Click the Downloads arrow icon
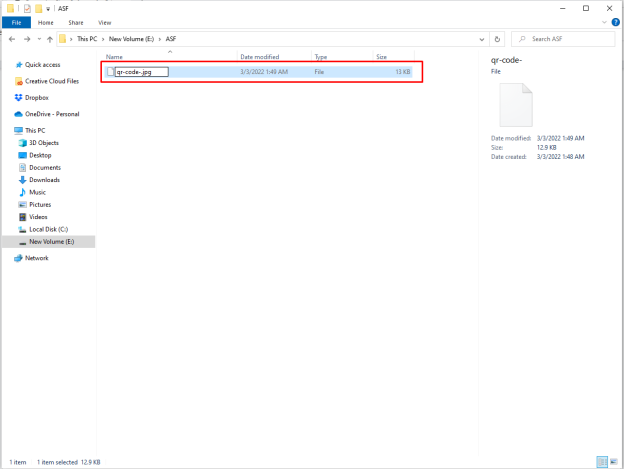 23,180
